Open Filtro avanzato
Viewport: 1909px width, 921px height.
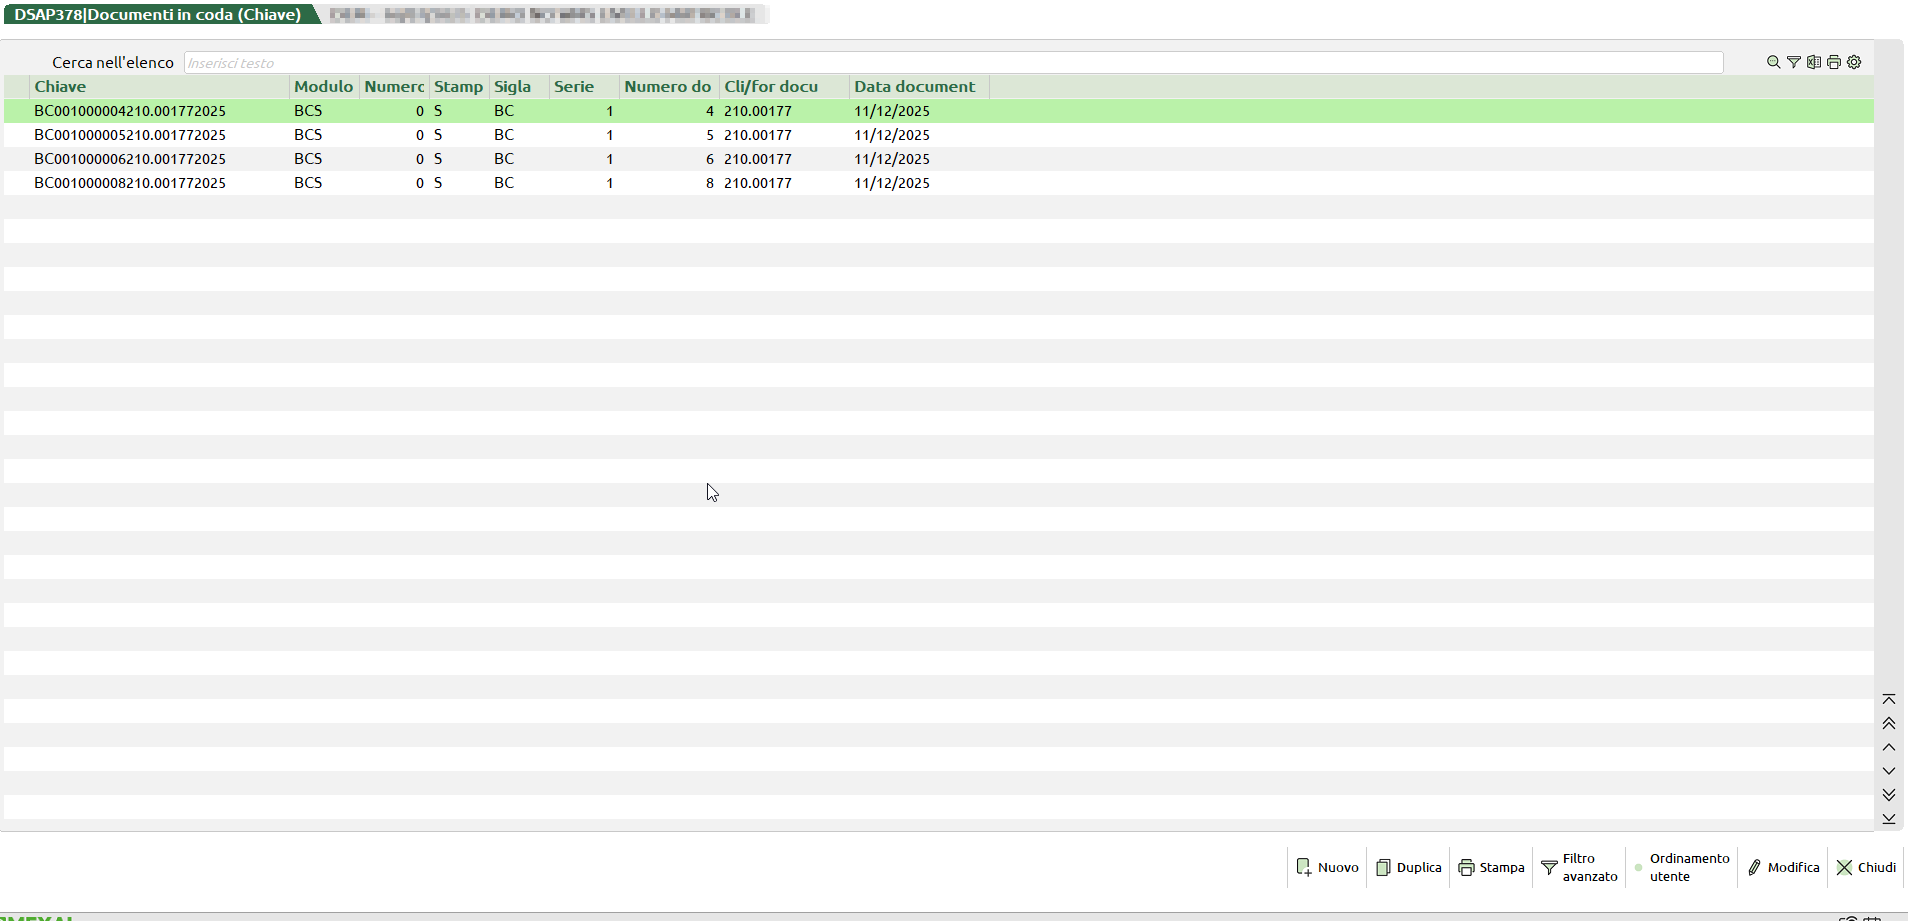1579,867
